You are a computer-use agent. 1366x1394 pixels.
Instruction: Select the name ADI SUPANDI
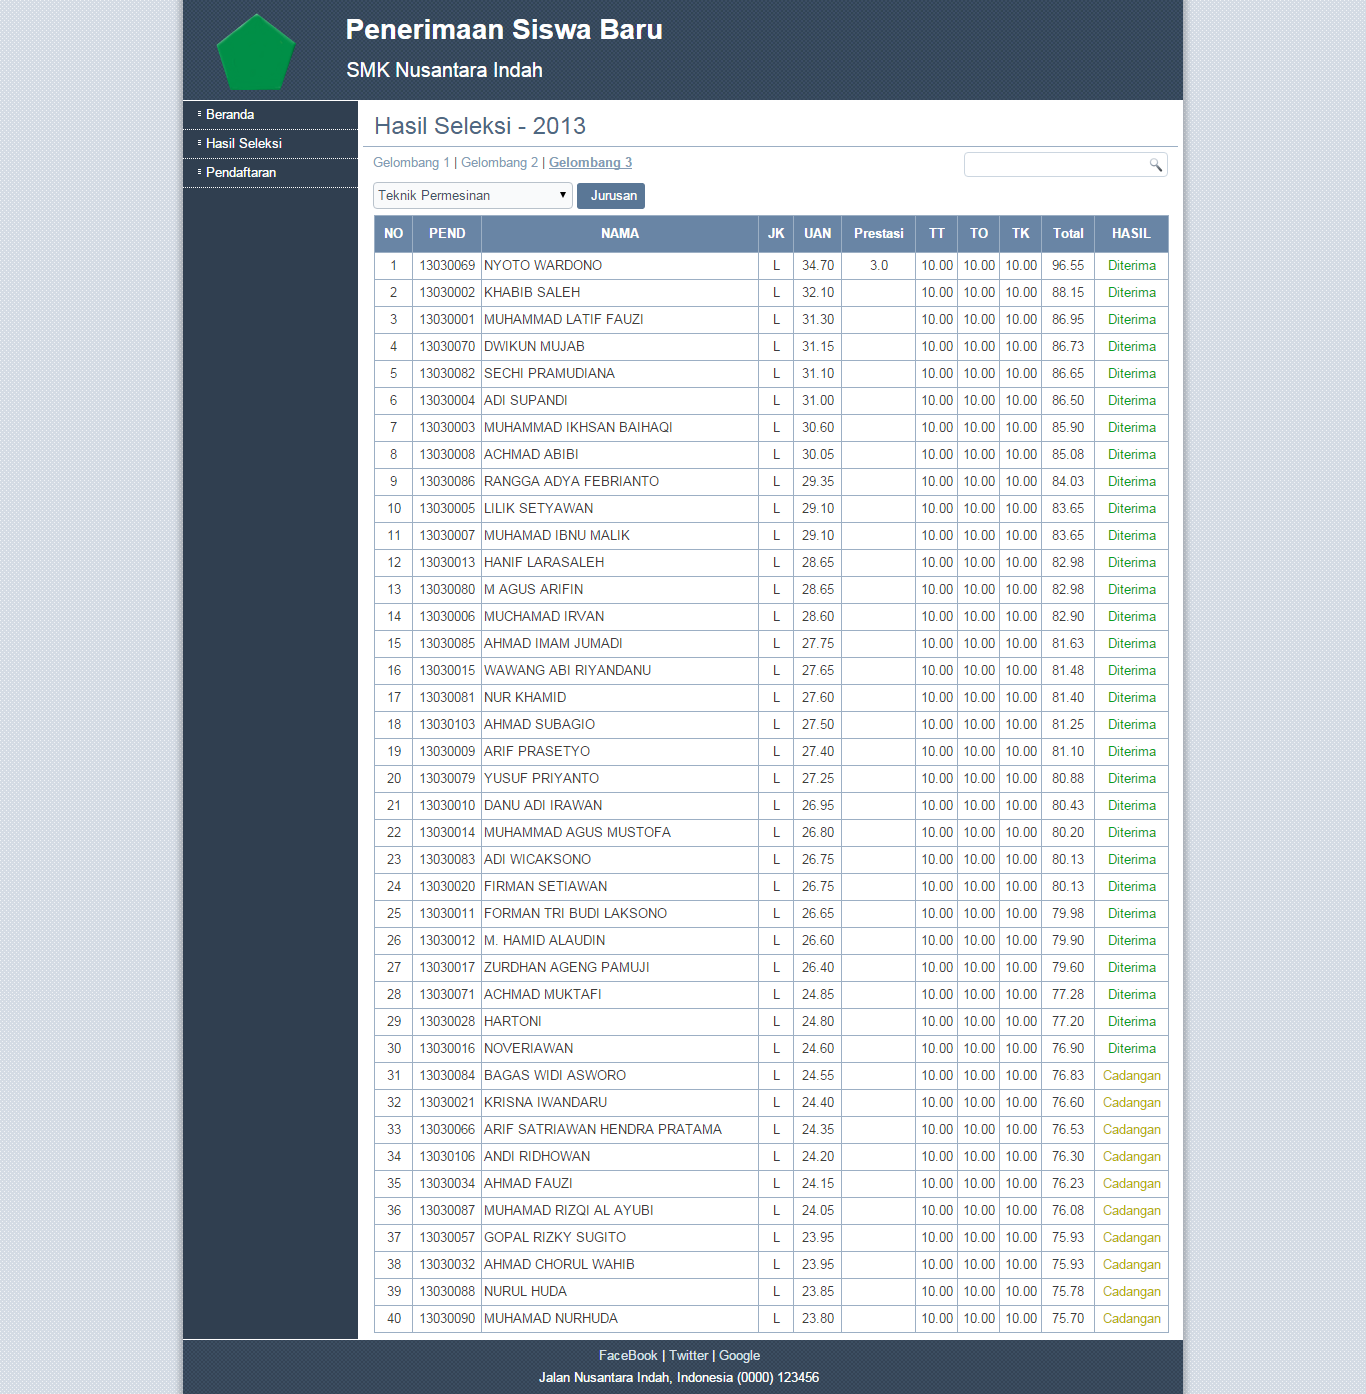[x=526, y=400]
